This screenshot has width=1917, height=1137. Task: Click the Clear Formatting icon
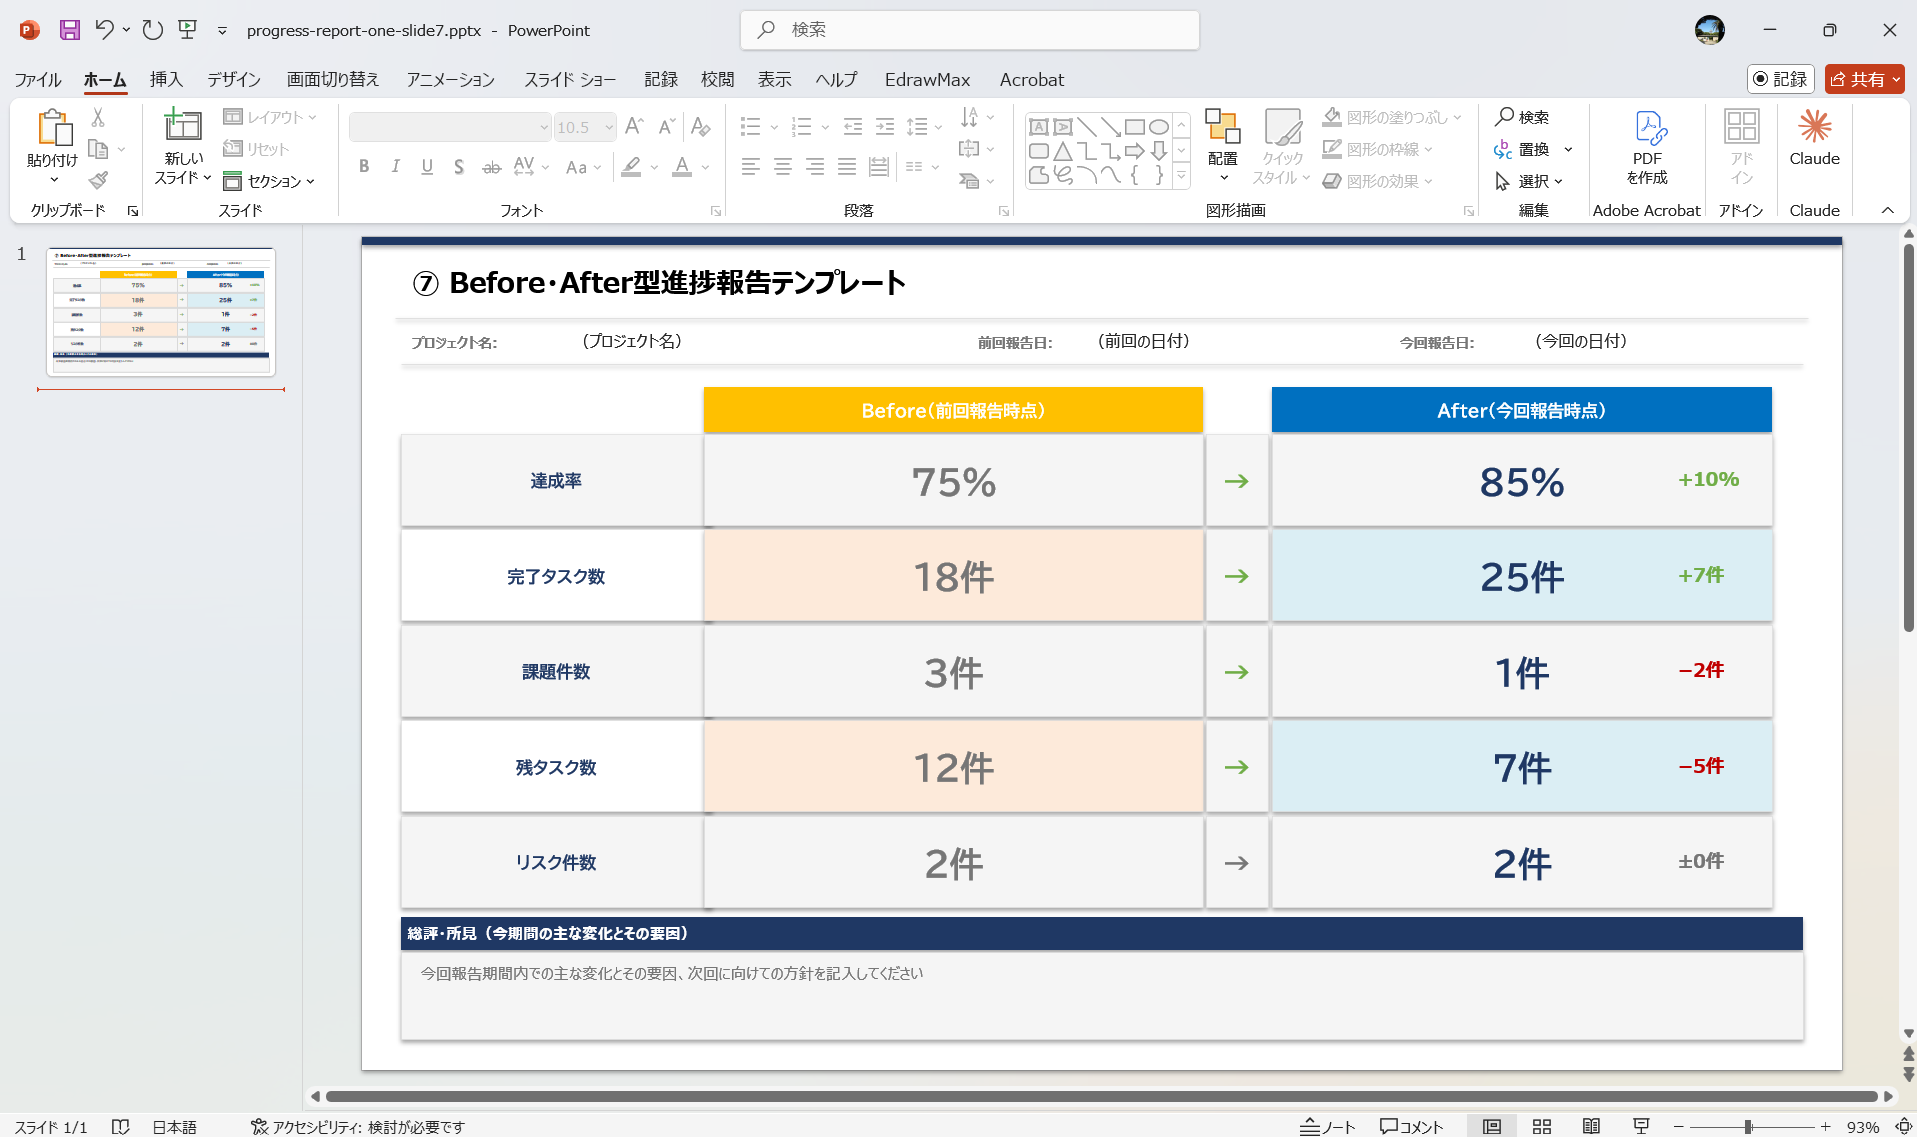point(701,127)
